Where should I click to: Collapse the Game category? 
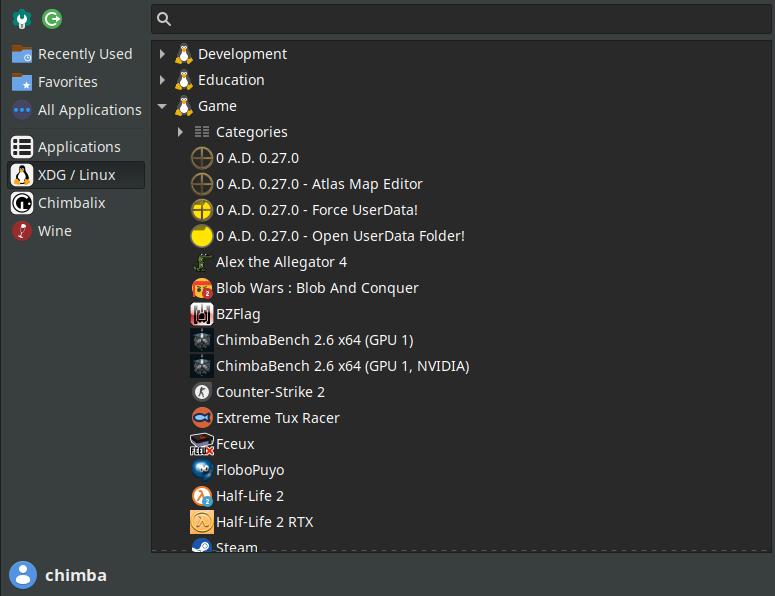click(163, 106)
